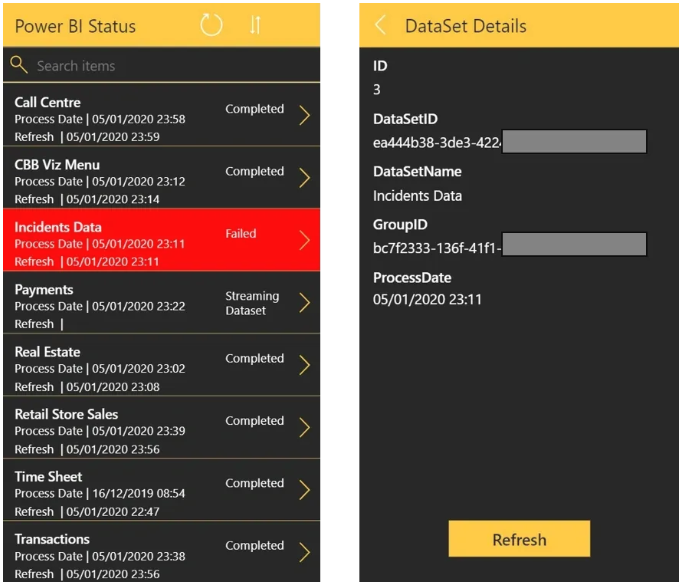The image size is (684, 586).
Task: Open CBB Viz Menu details chevron
Action: tap(304, 178)
